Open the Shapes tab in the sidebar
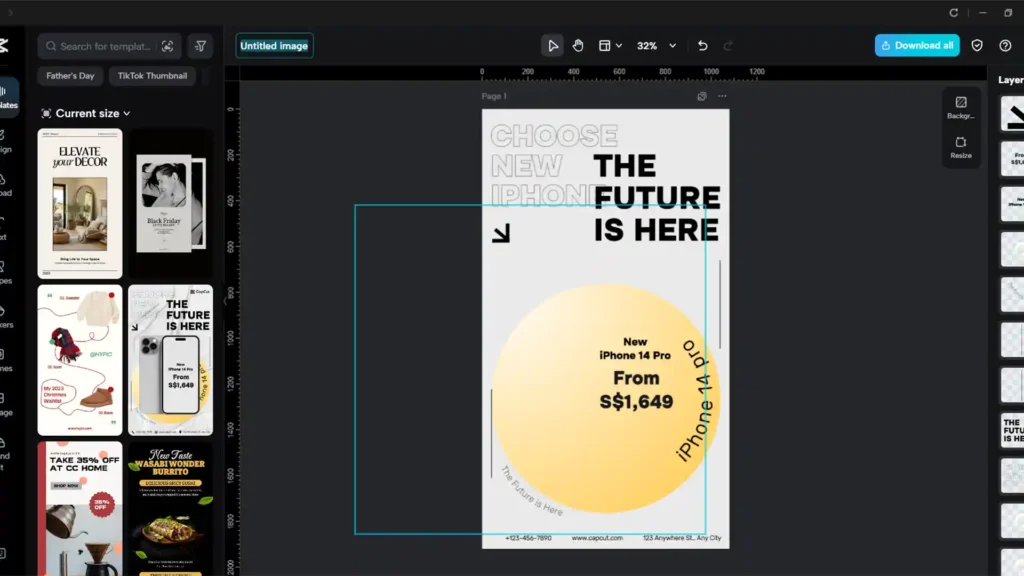 click(6, 272)
